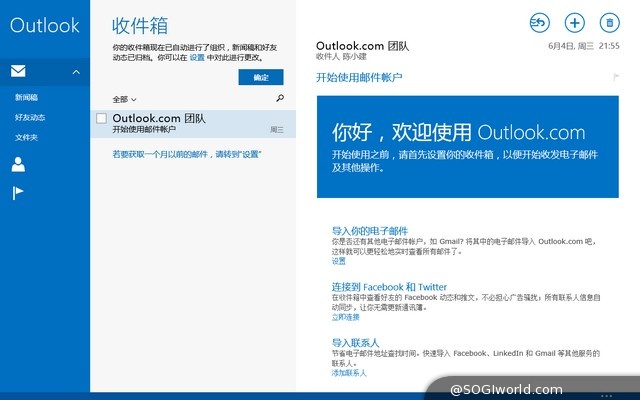Open the 文件夹 item in sidebar
Viewport: 640px width, 400px height.
click(x=26, y=137)
